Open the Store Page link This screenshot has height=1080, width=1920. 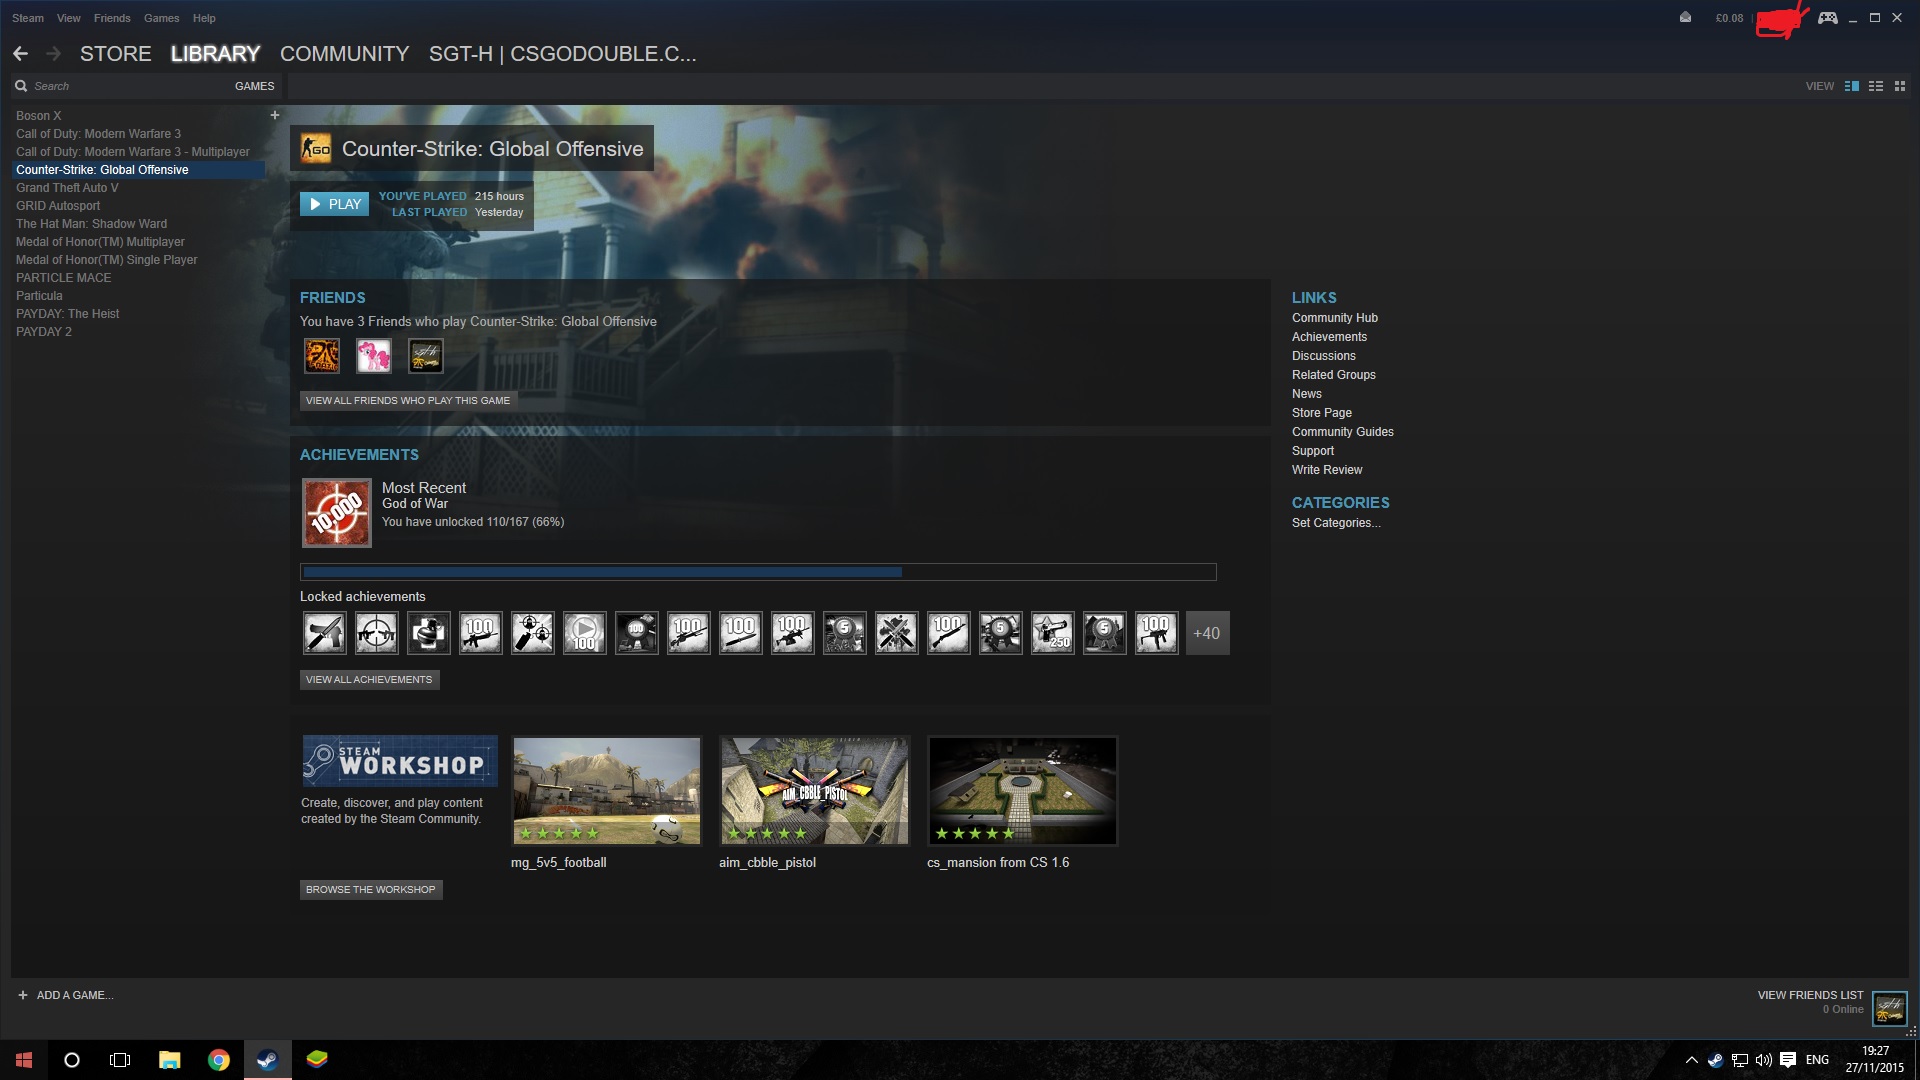(x=1322, y=413)
